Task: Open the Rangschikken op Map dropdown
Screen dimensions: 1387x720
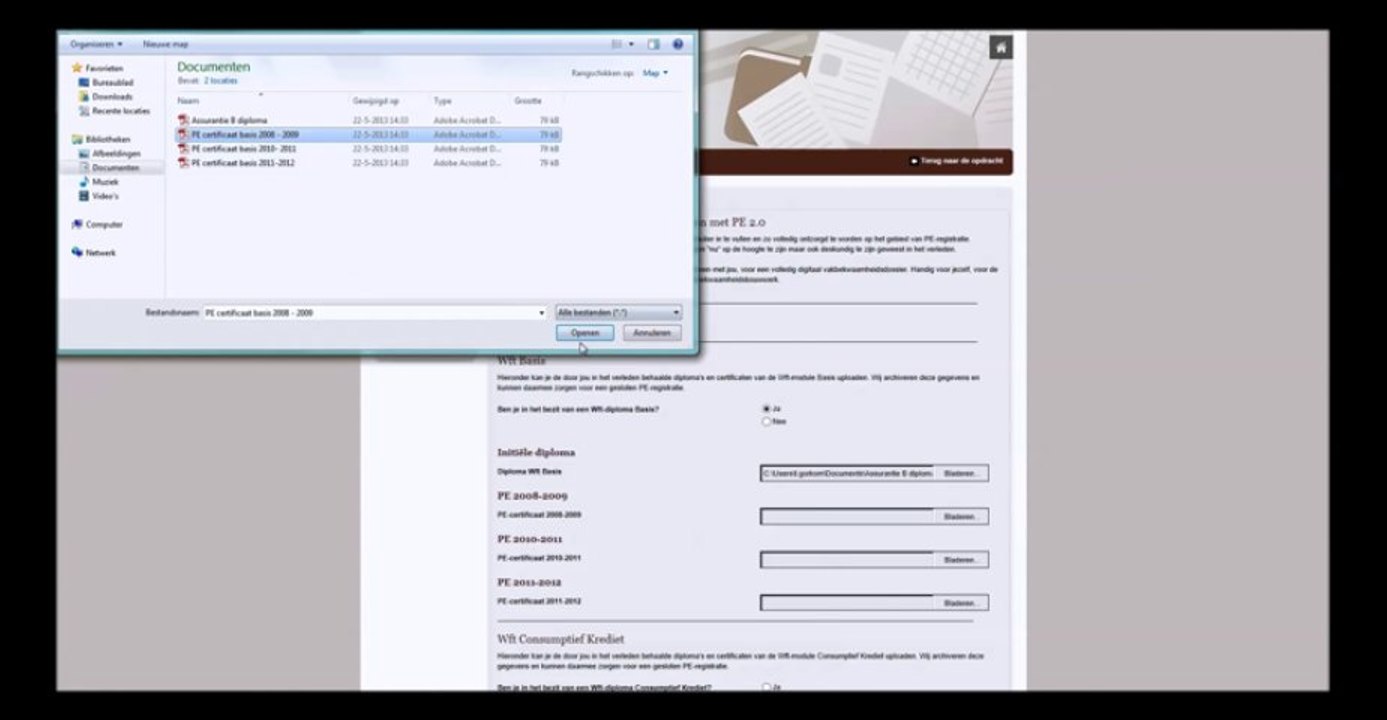Action: (656, 73)
